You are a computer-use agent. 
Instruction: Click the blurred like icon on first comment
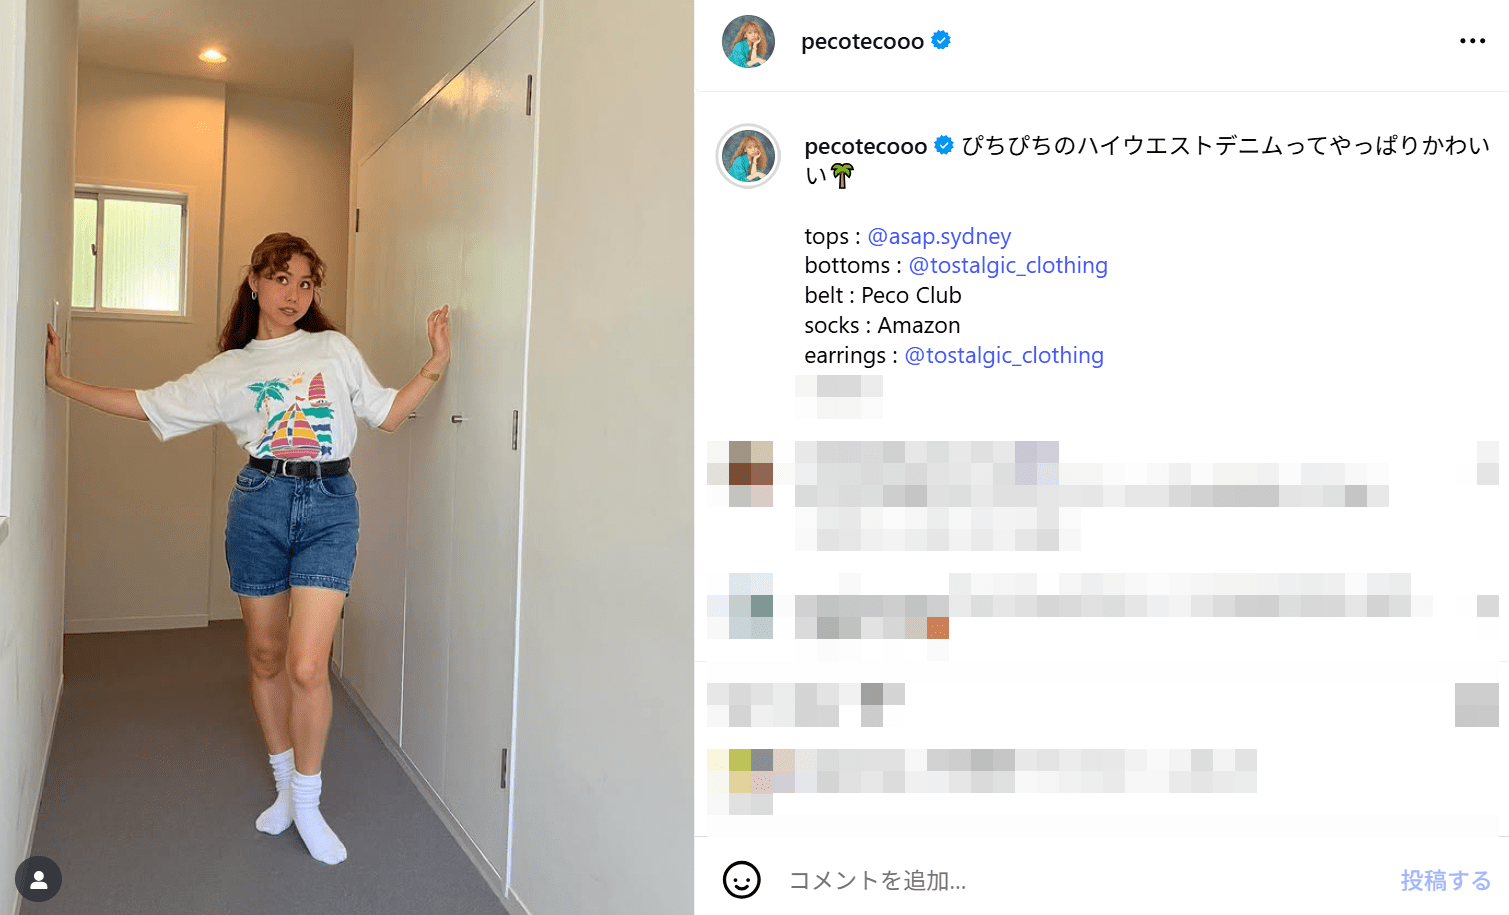pos(1488,463)
